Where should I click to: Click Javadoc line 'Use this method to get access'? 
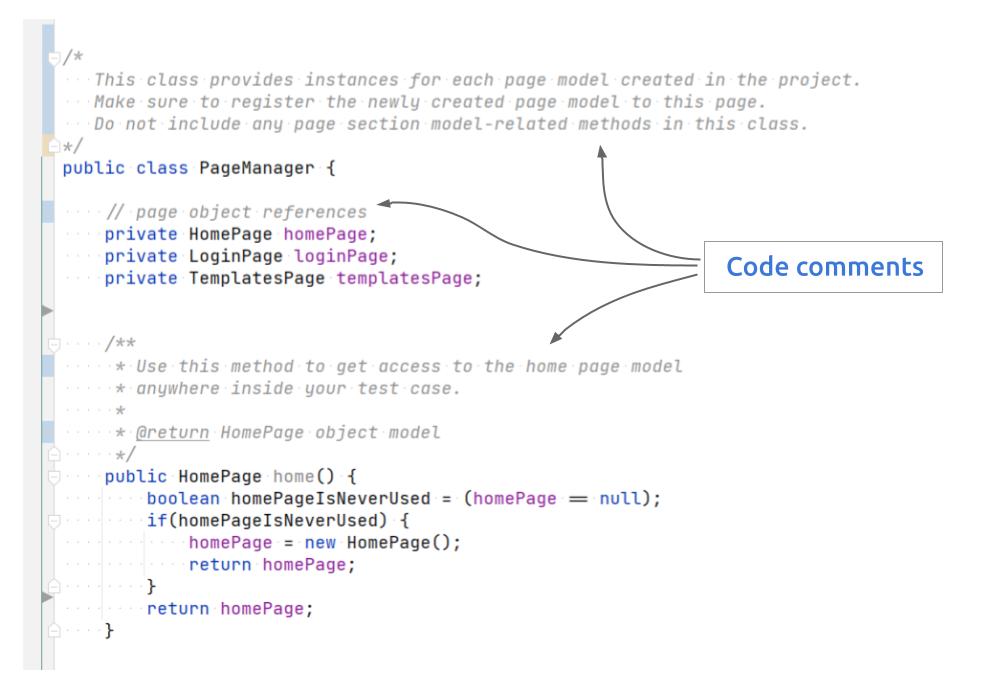tap(409, 367)
